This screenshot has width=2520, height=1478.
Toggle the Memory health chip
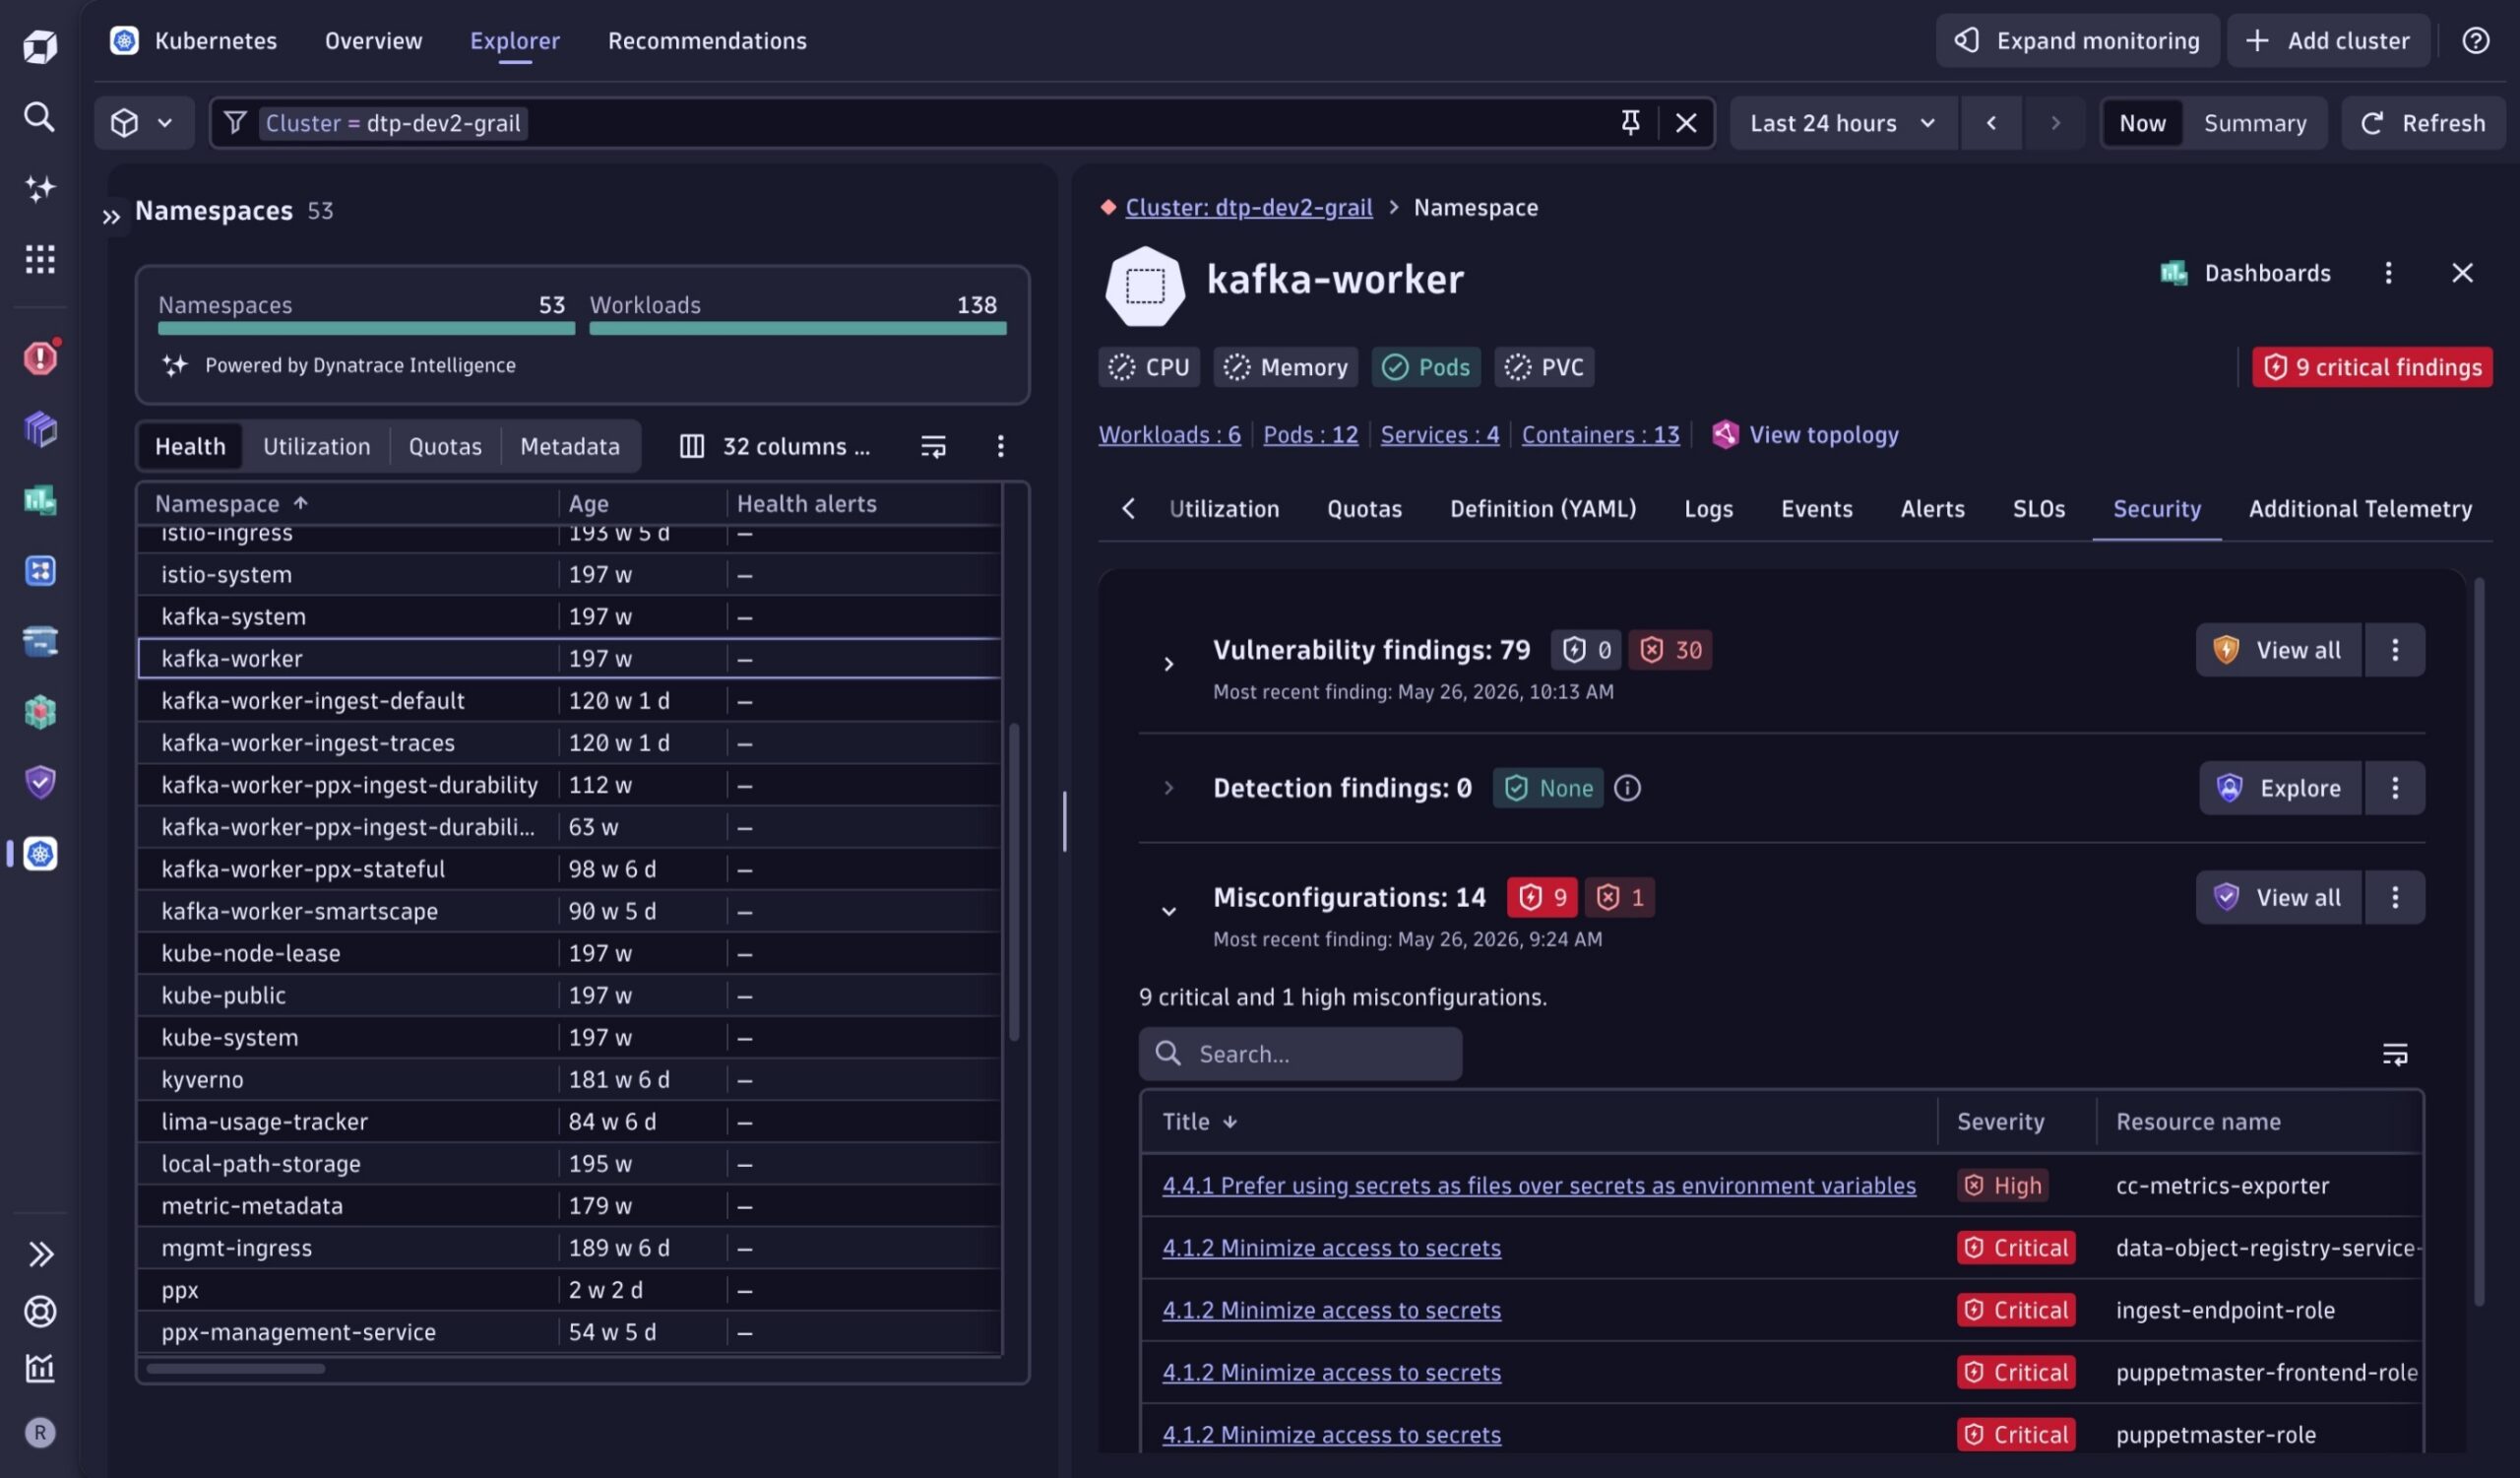tap(1286, 367)
